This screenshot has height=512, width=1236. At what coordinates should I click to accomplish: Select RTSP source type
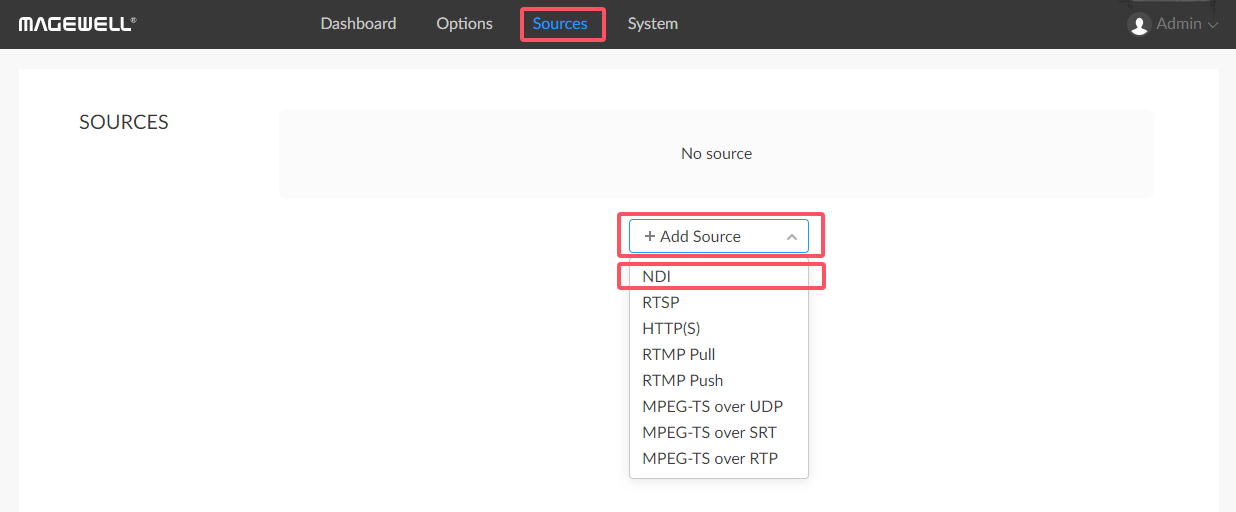point(661,302)
